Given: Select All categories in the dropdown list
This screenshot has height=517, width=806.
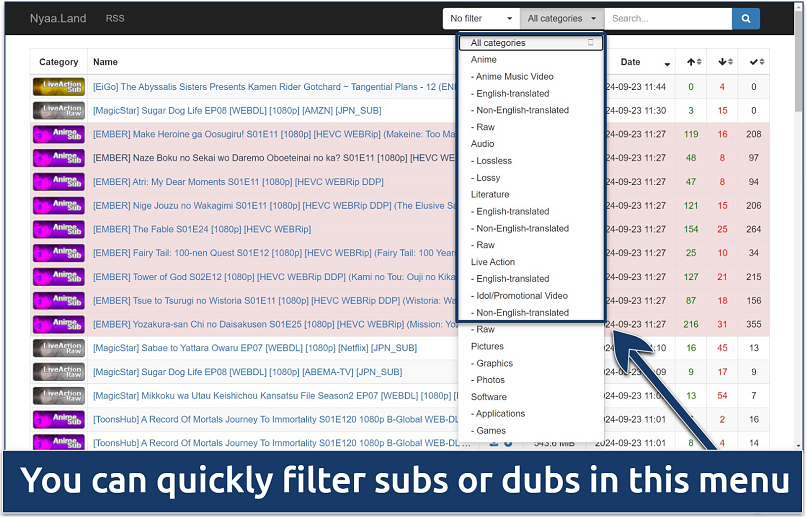Looking at the screenshot, I should pos(531,43).
